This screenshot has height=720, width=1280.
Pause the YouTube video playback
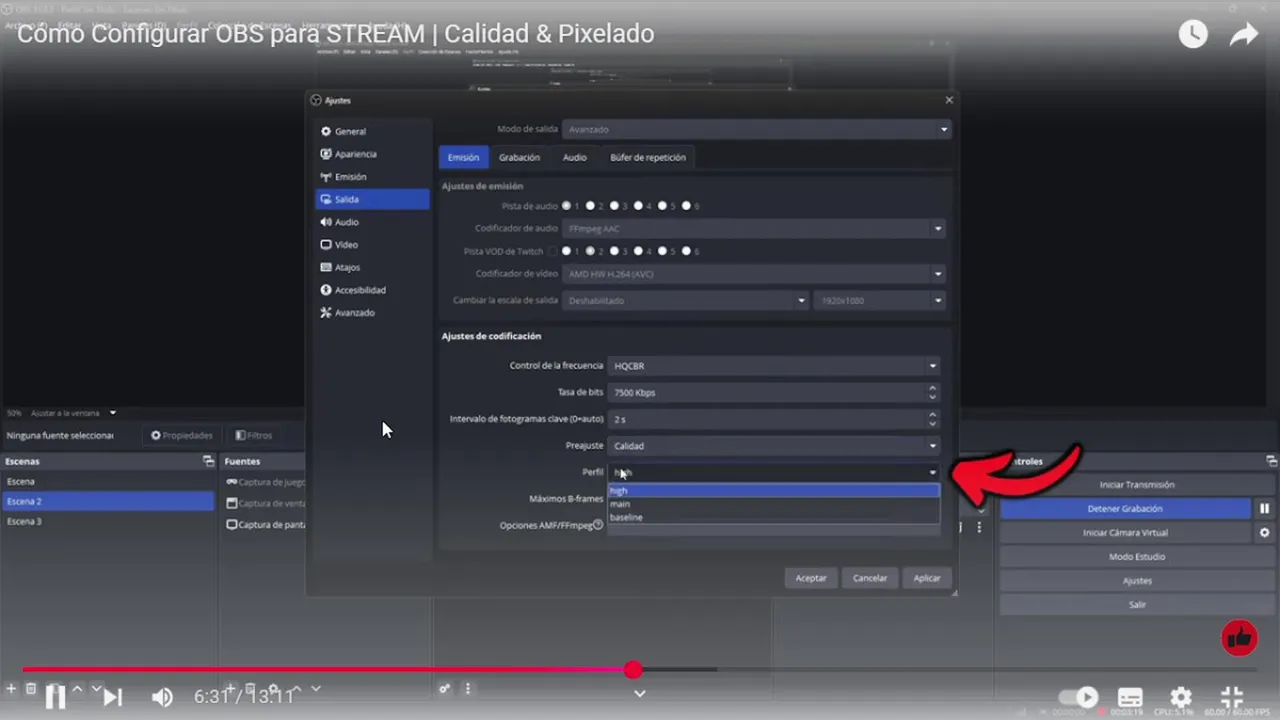(x=55, y=697)
